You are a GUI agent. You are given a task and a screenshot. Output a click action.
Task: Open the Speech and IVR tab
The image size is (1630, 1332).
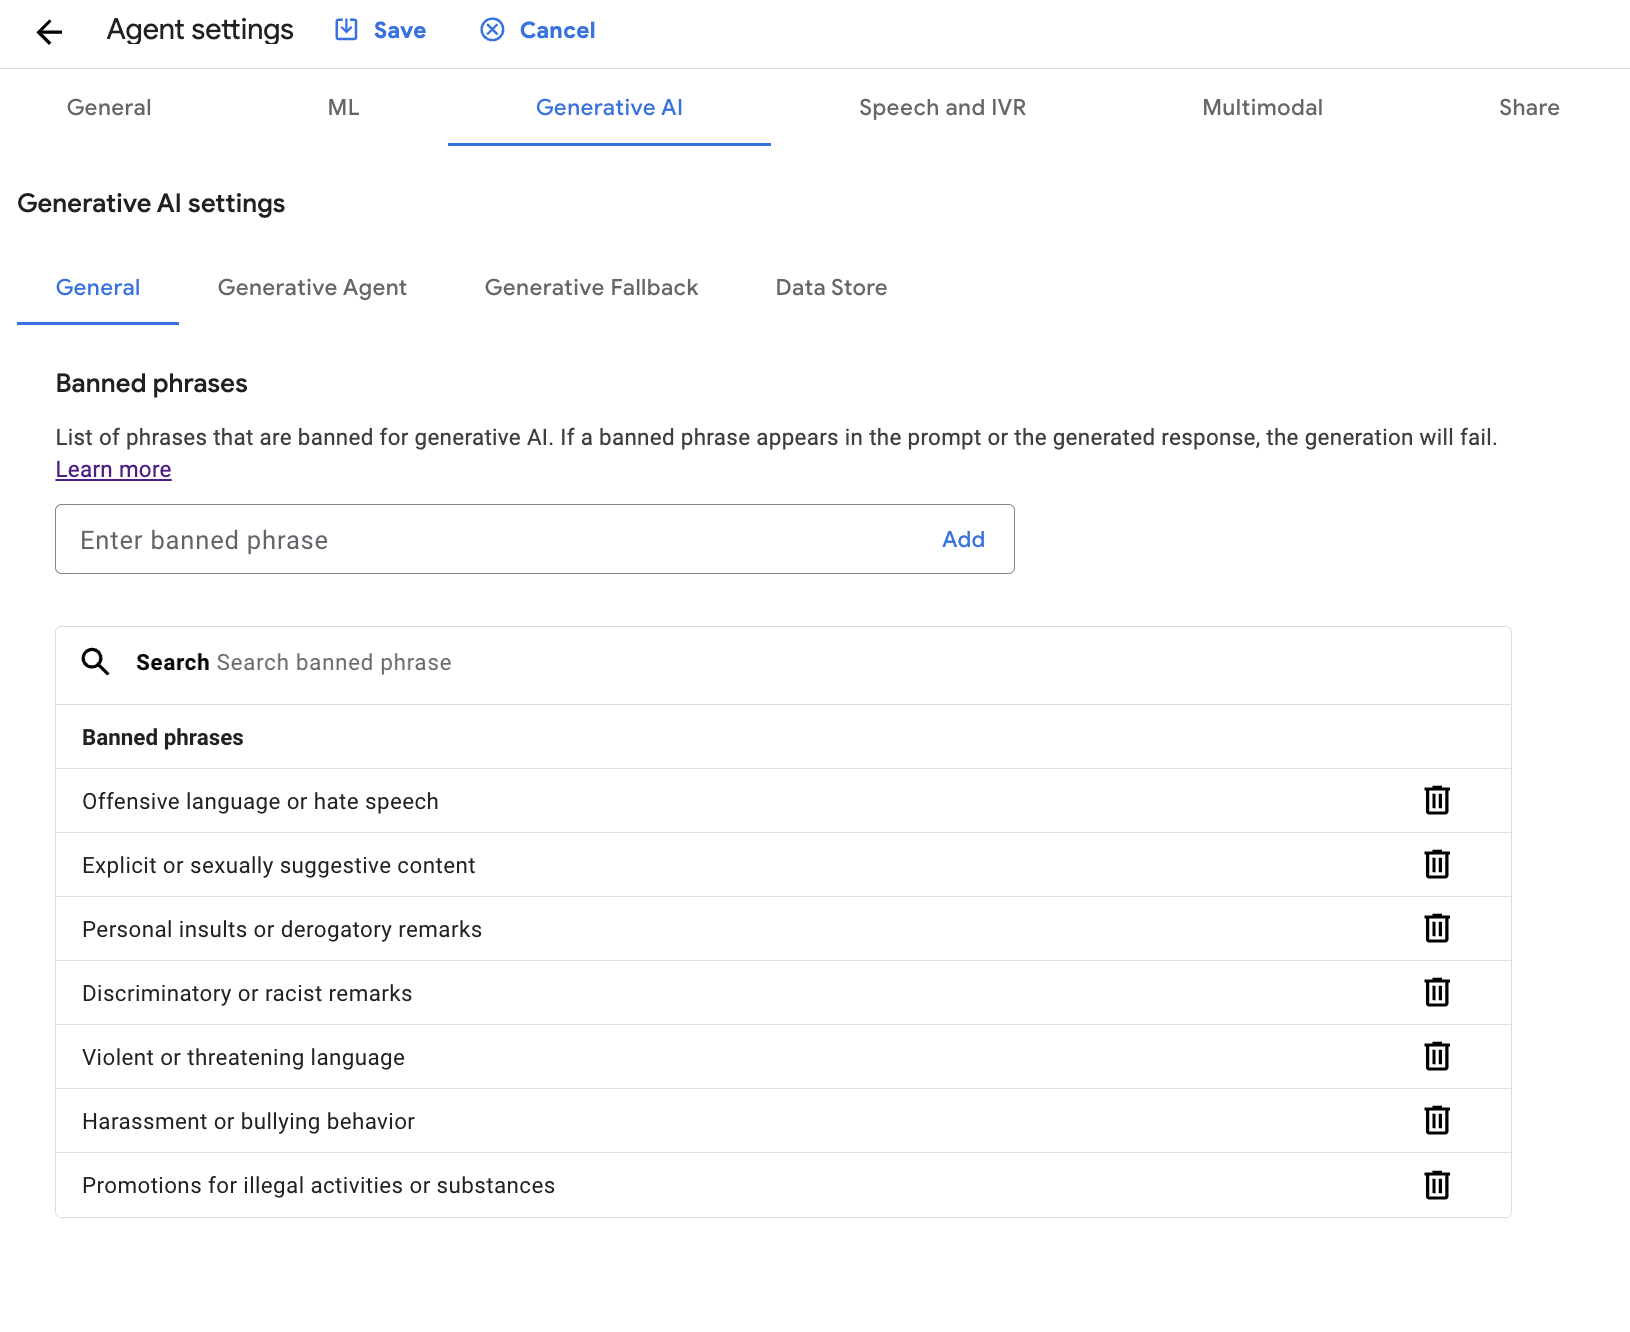click(942, 107)
